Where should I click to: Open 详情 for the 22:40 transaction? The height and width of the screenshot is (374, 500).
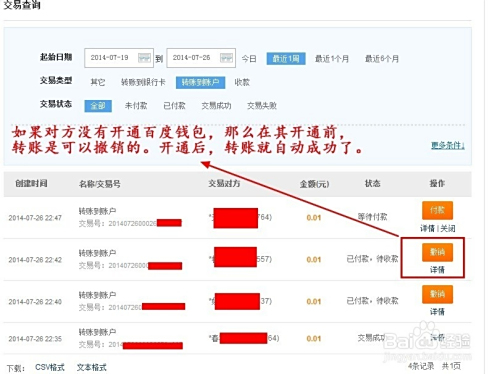click(437, 312)
